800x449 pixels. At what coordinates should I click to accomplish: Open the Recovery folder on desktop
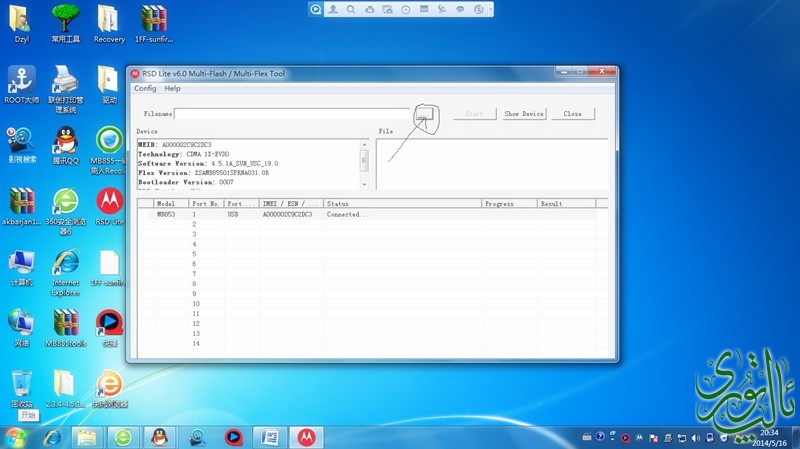coord(109,23)
